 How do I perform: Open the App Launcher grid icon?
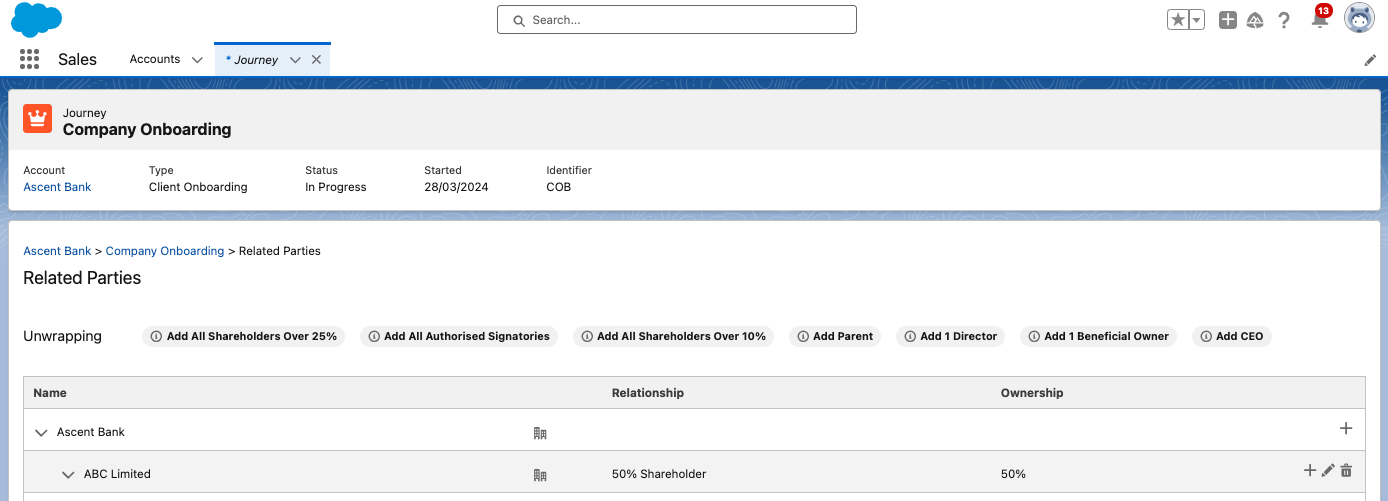(29, 59)
